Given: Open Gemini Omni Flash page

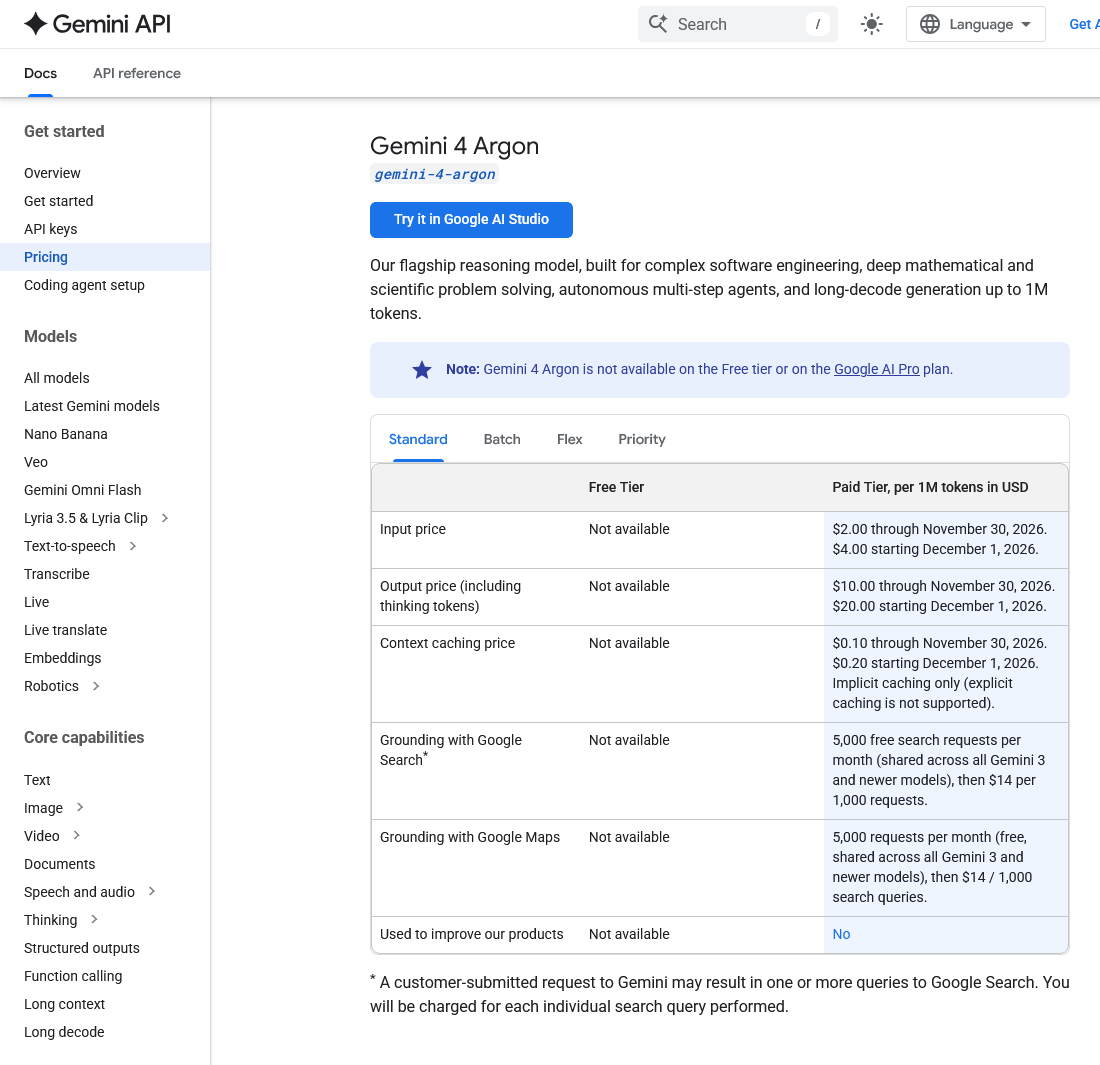Looking at the screenshot, I should tap(83, 490).
